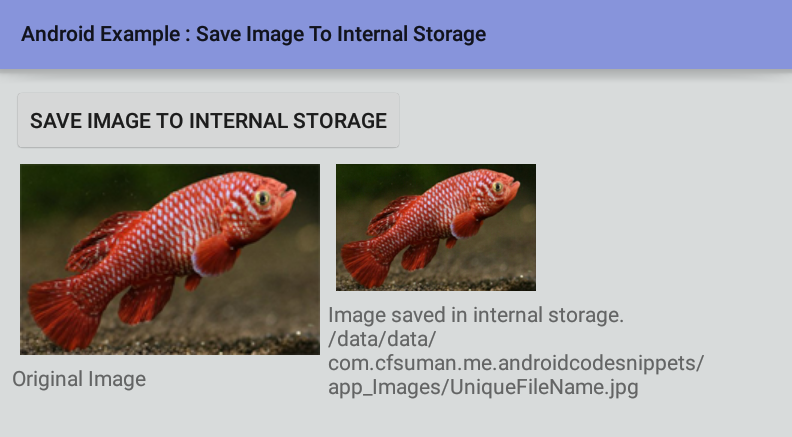Select the smaller saved fish image

point(436,227)
